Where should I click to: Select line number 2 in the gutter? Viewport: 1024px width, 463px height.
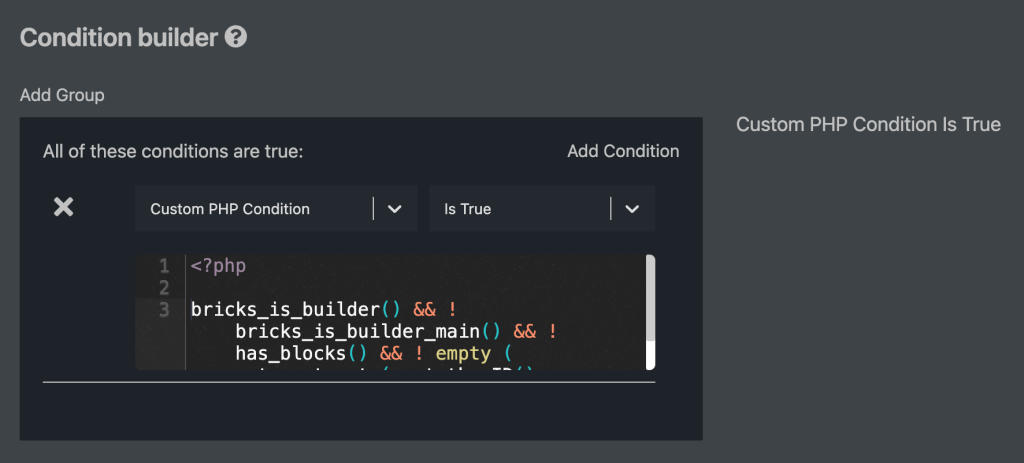click(164, 288)
